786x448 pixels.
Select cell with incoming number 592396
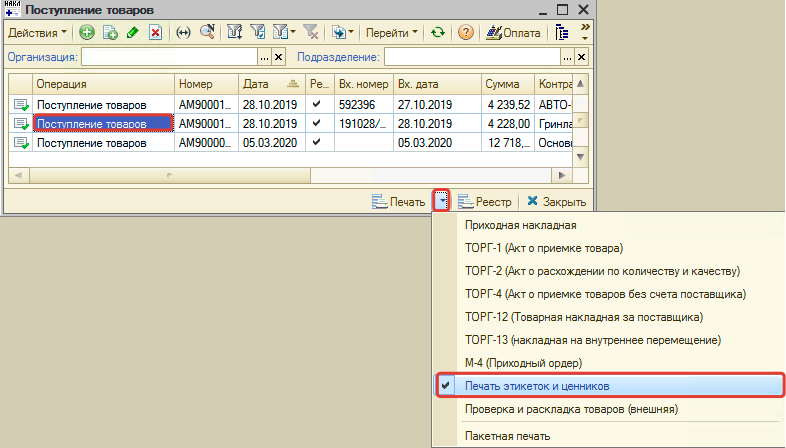(364, 105)
